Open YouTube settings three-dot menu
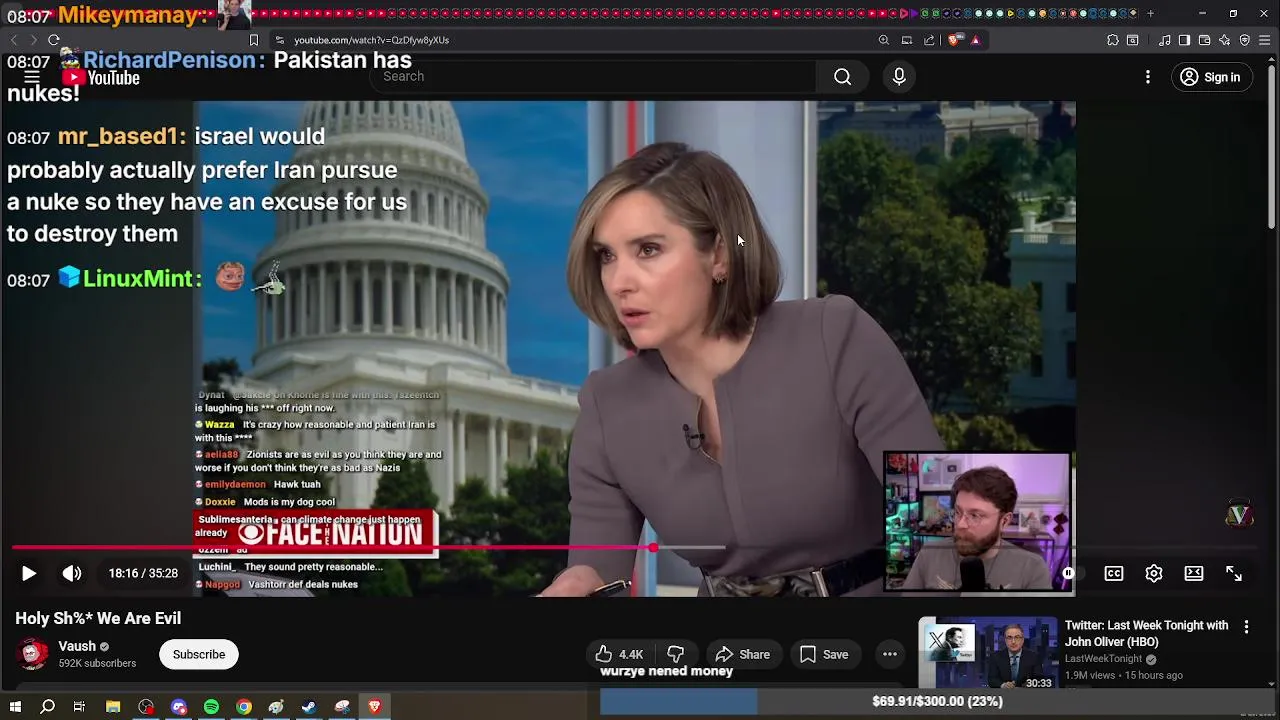The width and height of the screenshot is (1280, 720). pyautogui.click(x=1147, y=77)
